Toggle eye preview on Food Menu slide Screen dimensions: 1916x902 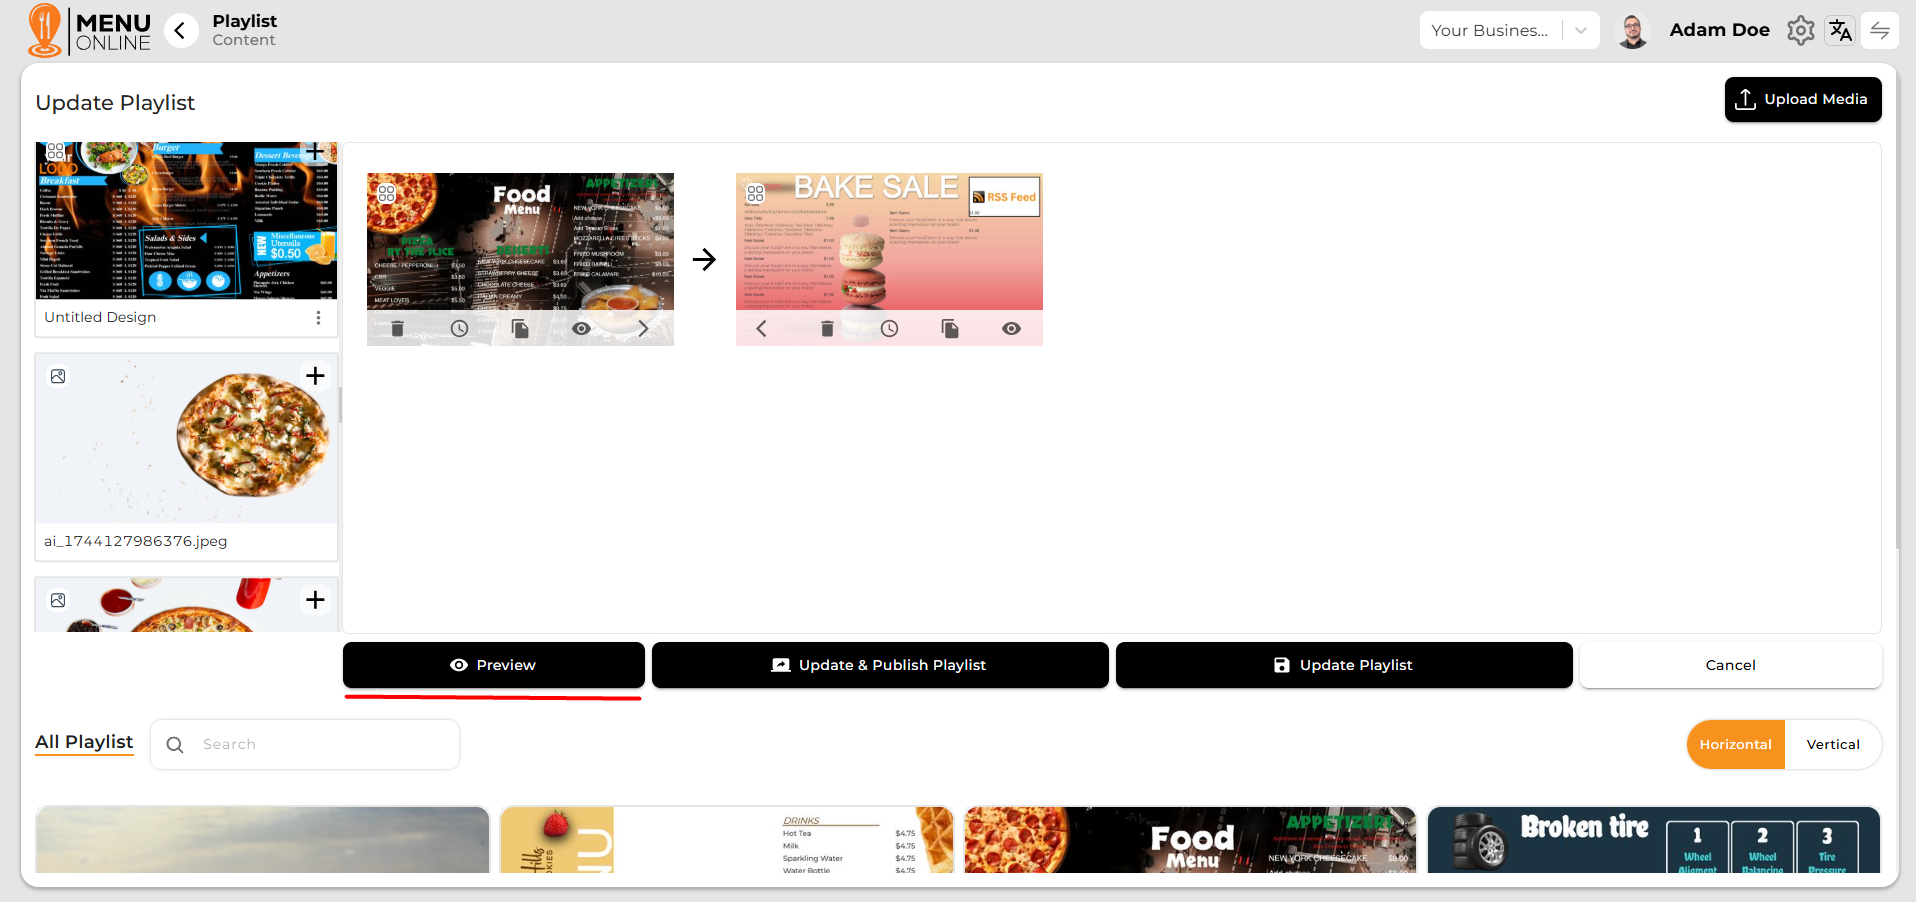(x=581, y=329)
